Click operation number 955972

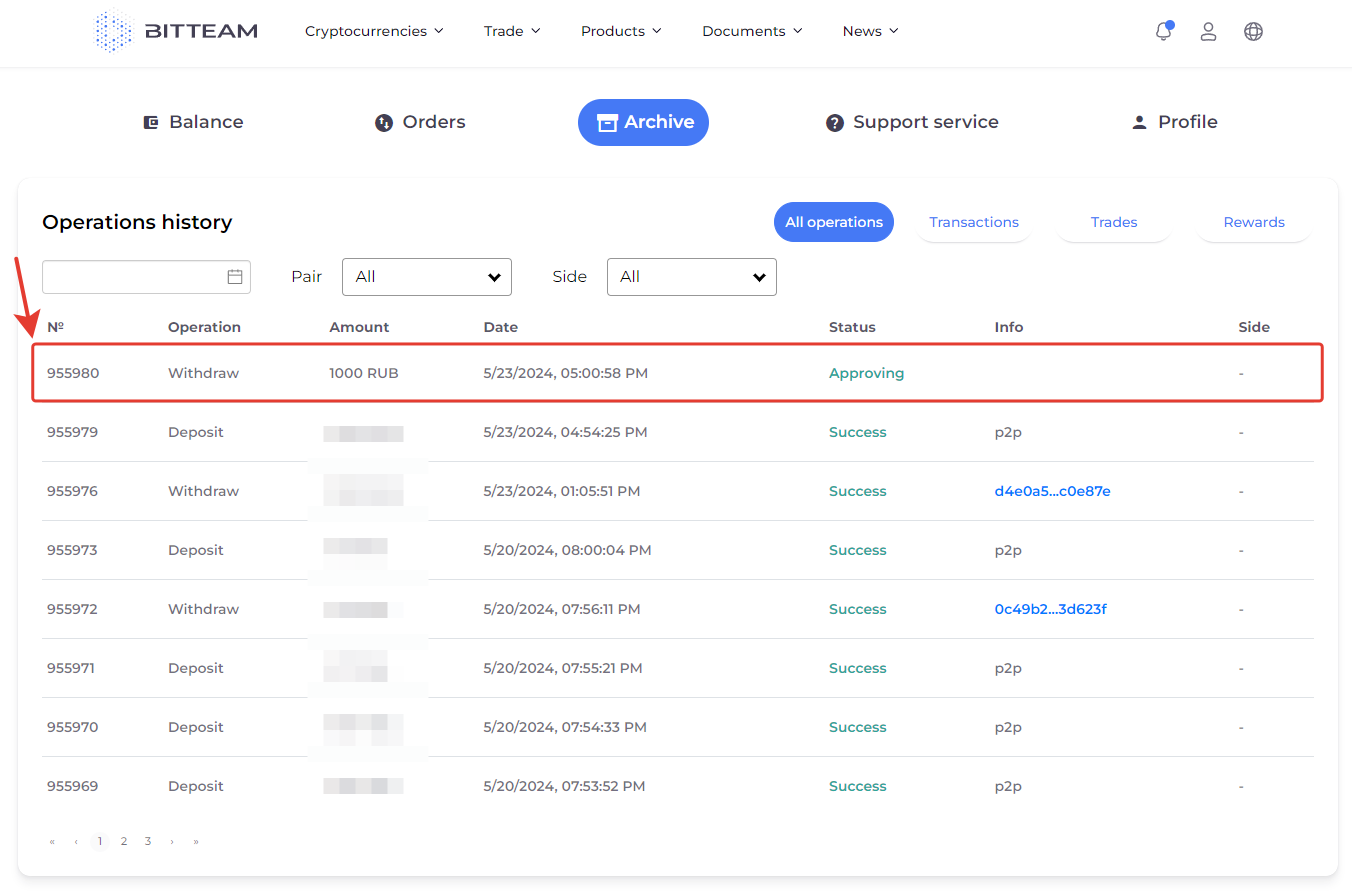pos(73,609)
